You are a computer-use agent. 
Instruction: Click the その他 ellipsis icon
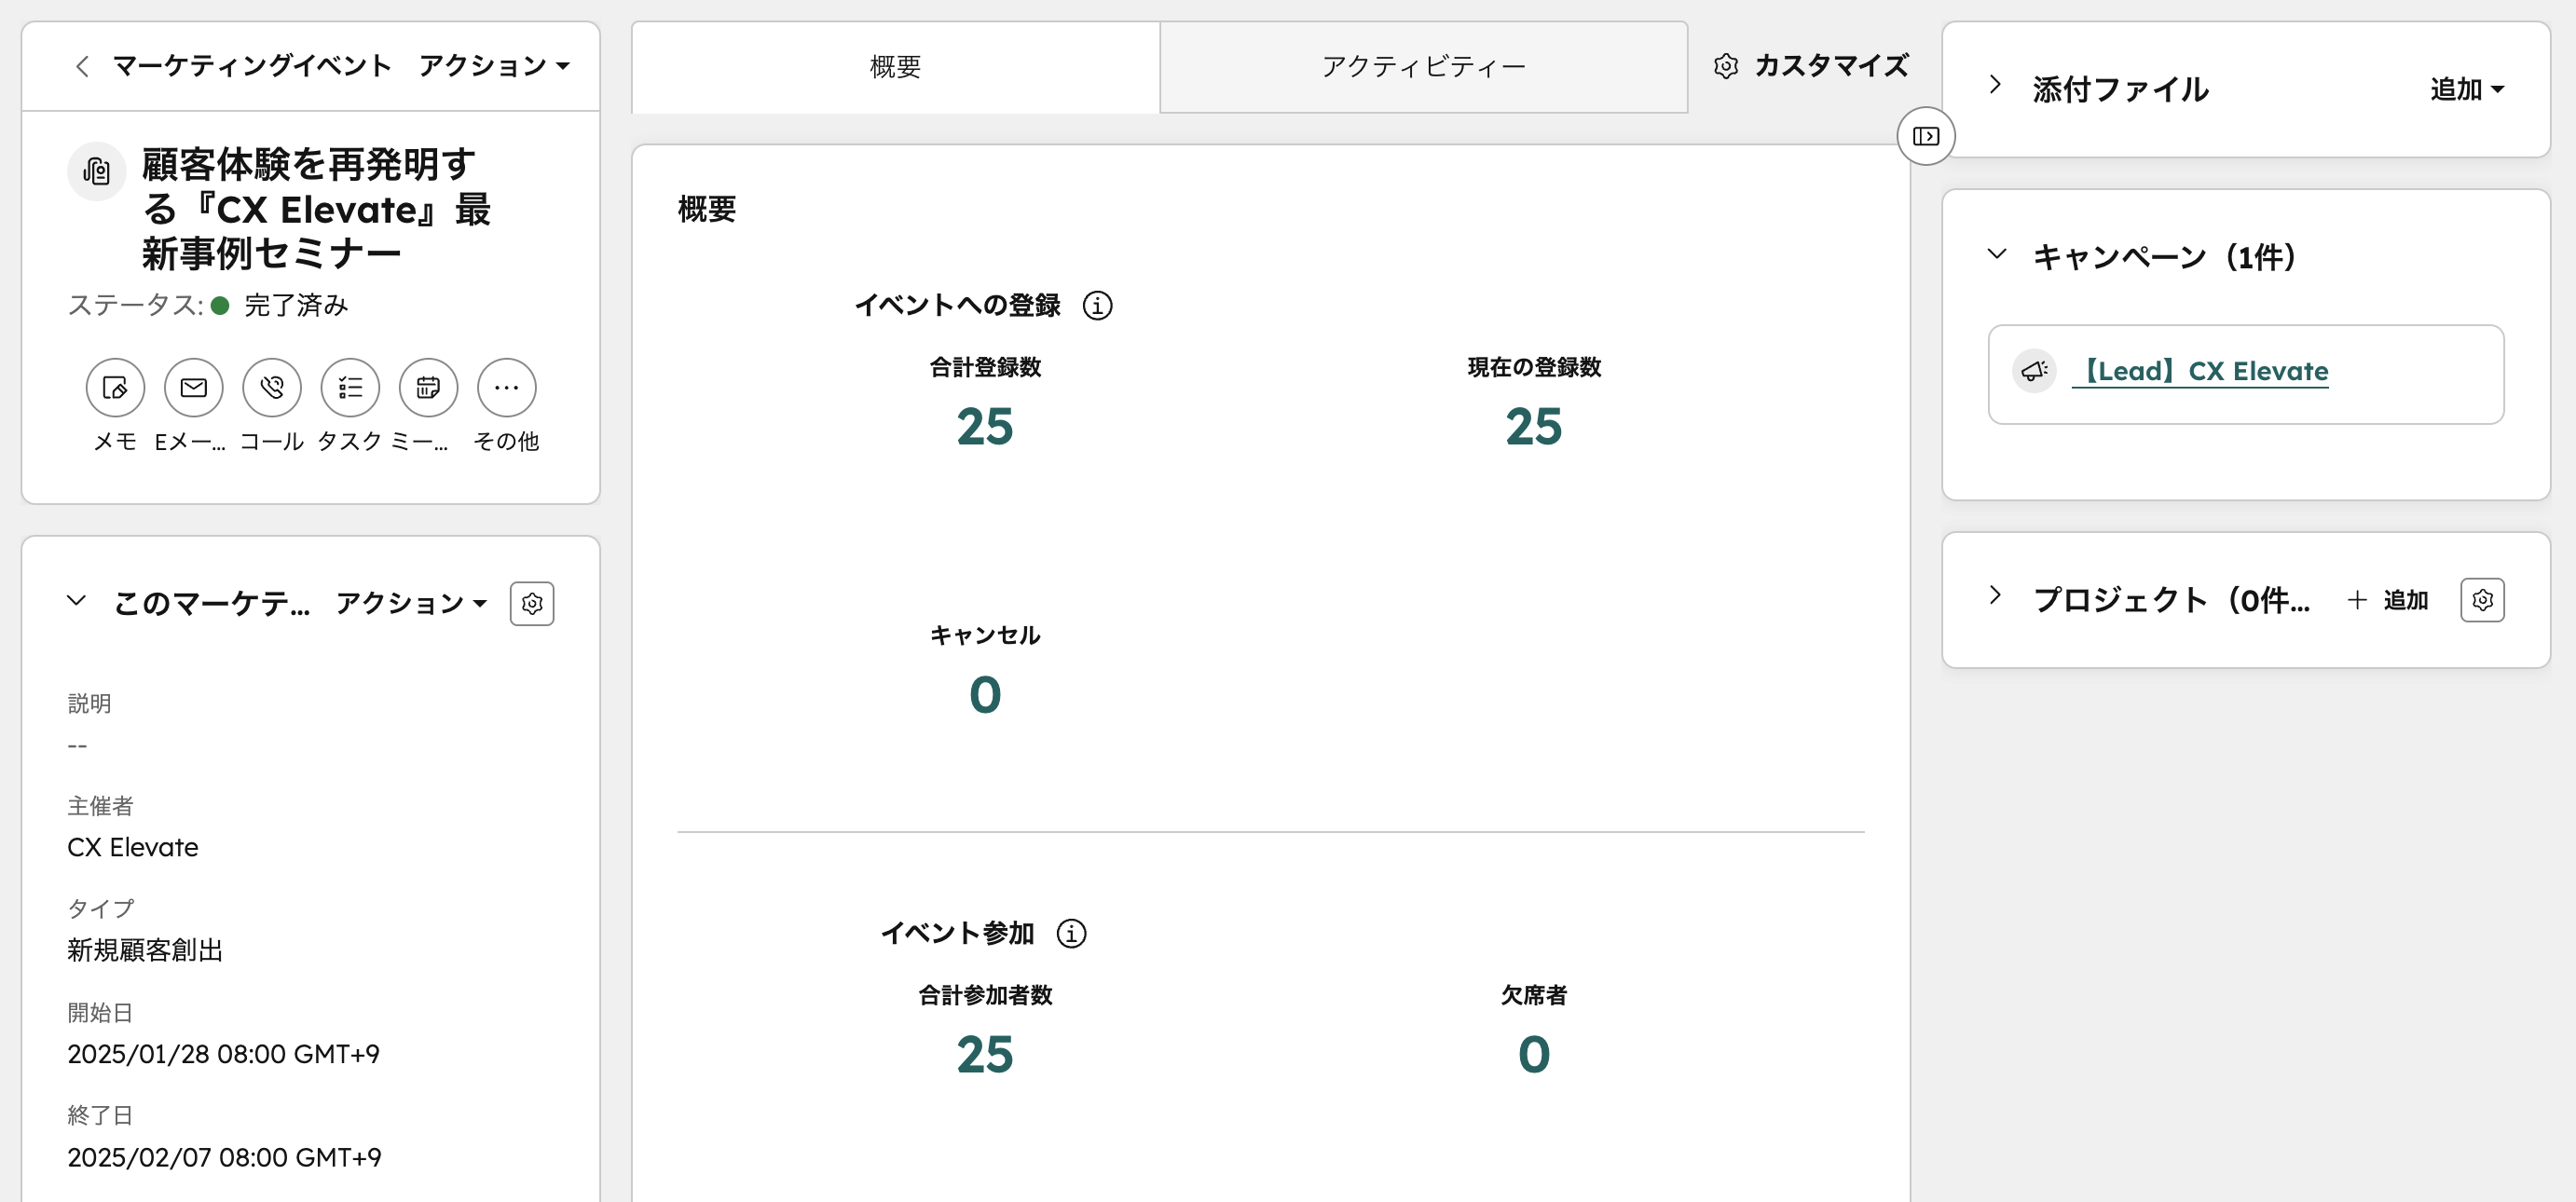(507, 387)
